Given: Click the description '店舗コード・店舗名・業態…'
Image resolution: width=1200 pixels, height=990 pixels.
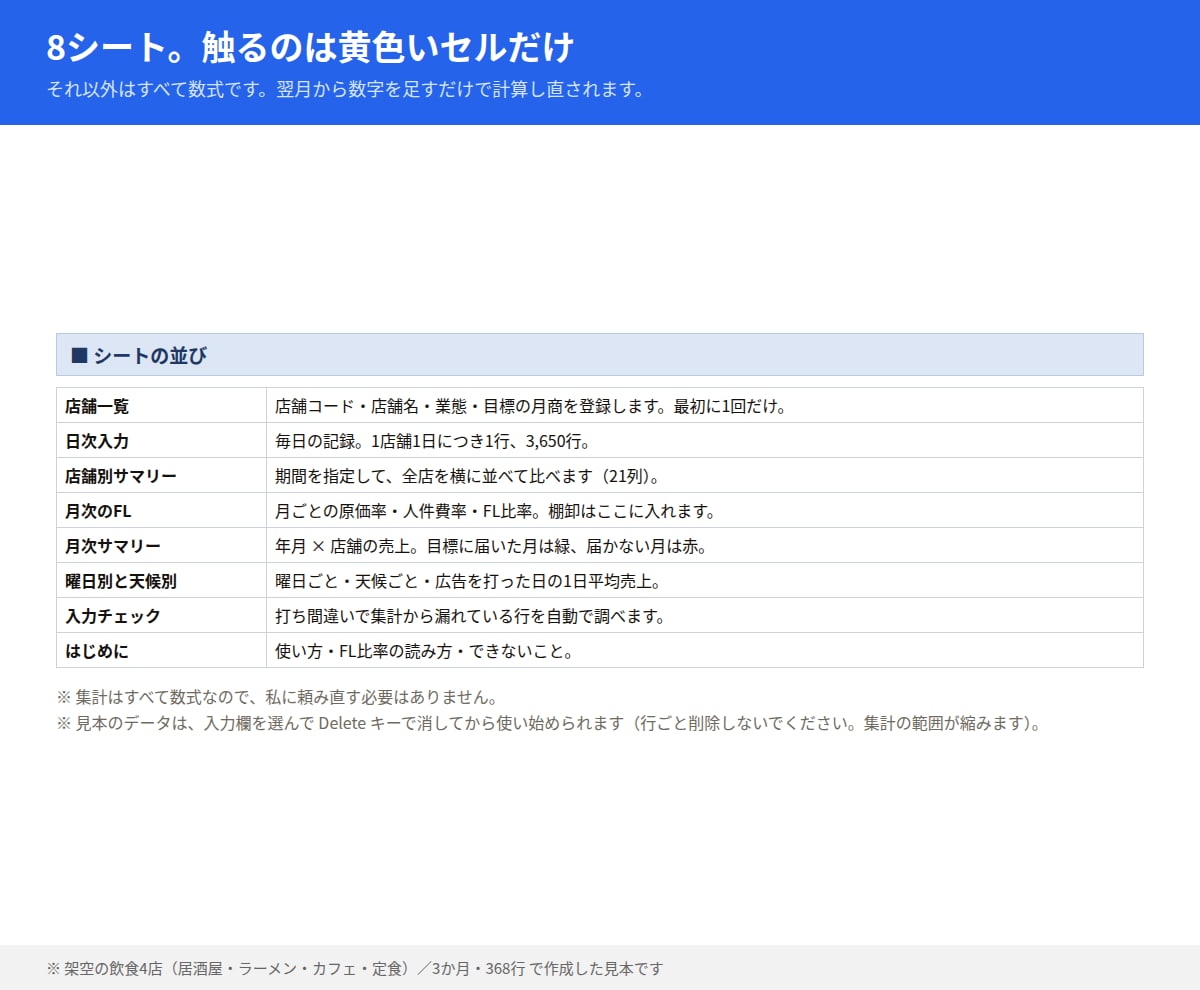Looking at the screenshot, I should pyautogui.click(x=705, y=406).
